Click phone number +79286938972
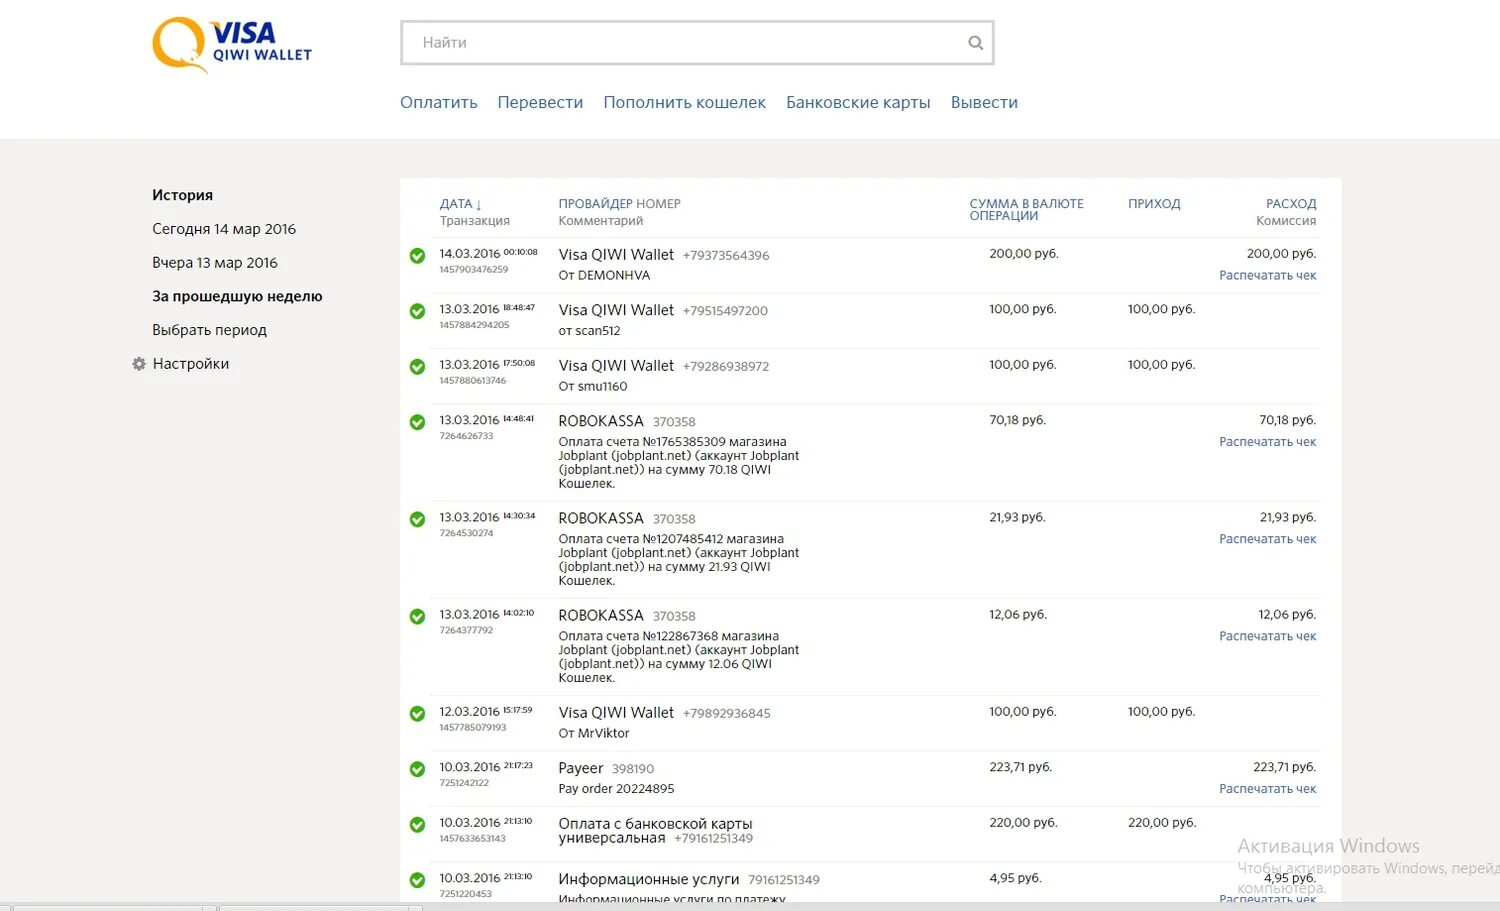 [x=726, y=367]
